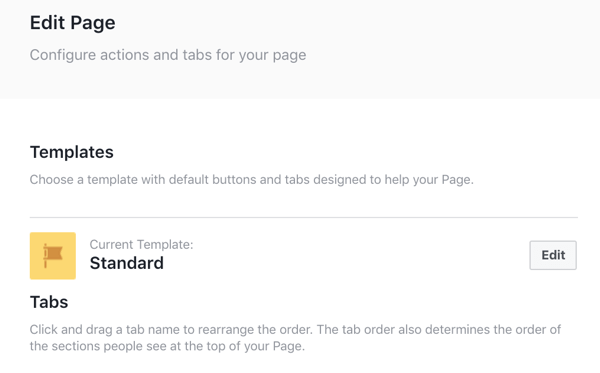Click the "the sections people see" line

tap(167, 346)
